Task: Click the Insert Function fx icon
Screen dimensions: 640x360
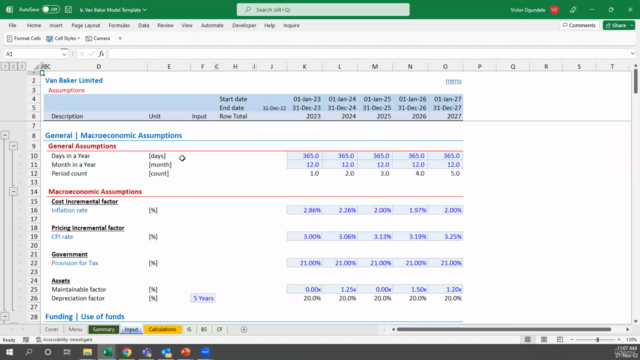Action: click(101, 54)
